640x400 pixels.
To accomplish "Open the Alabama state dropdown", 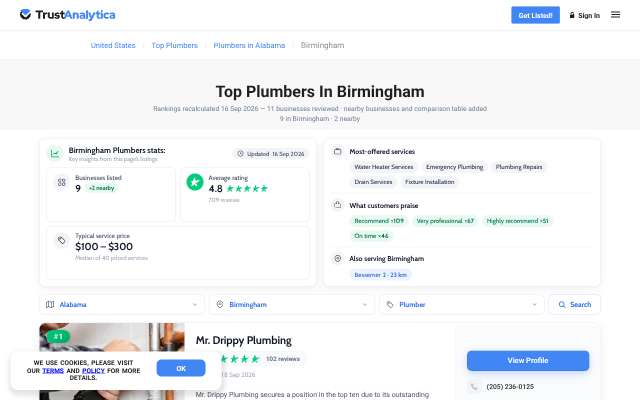I will pos(122,304).
